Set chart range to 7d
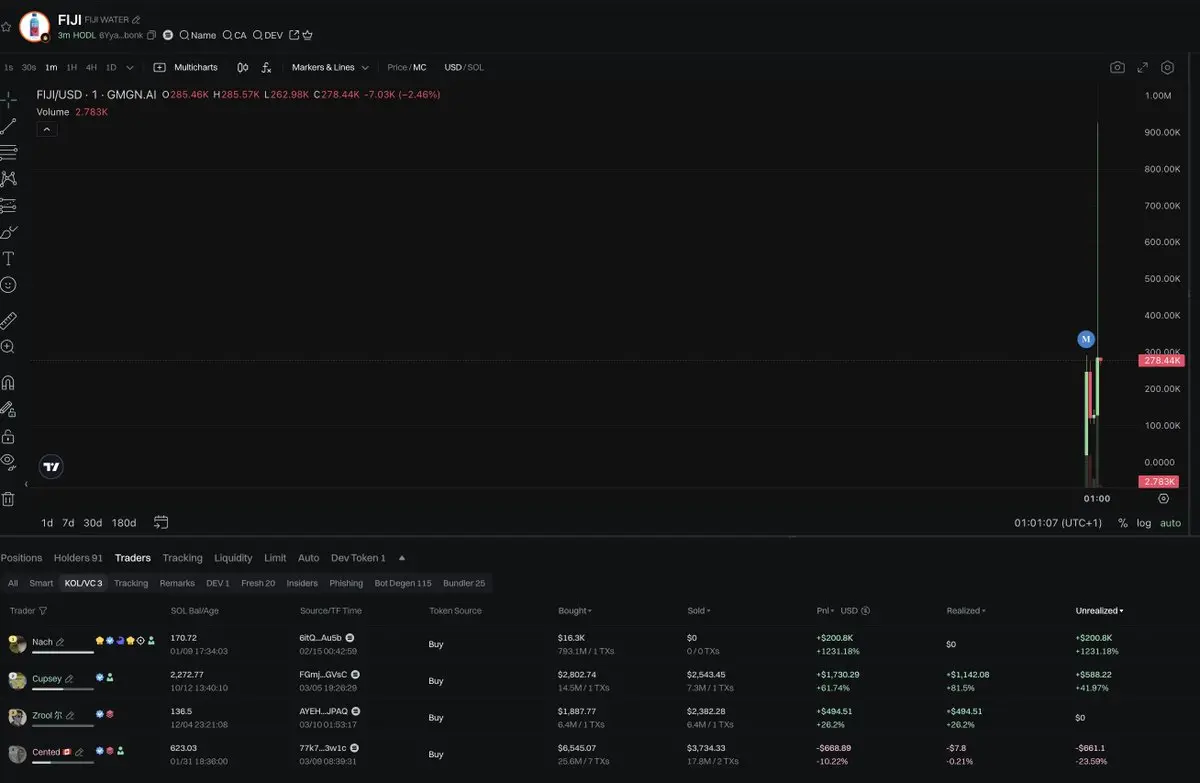This screenshot has width=1200, height=783. (68, 523)
